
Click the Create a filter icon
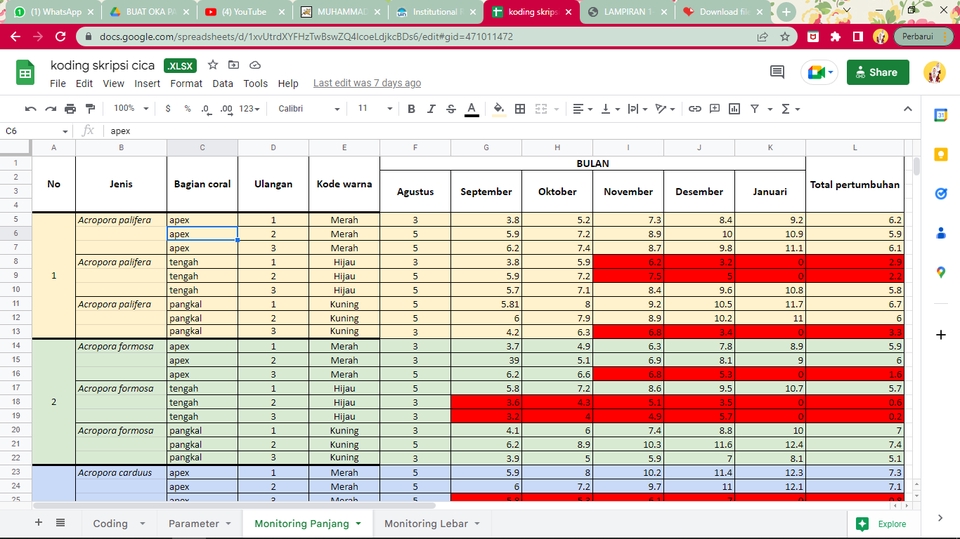click(x=755, y=109)
